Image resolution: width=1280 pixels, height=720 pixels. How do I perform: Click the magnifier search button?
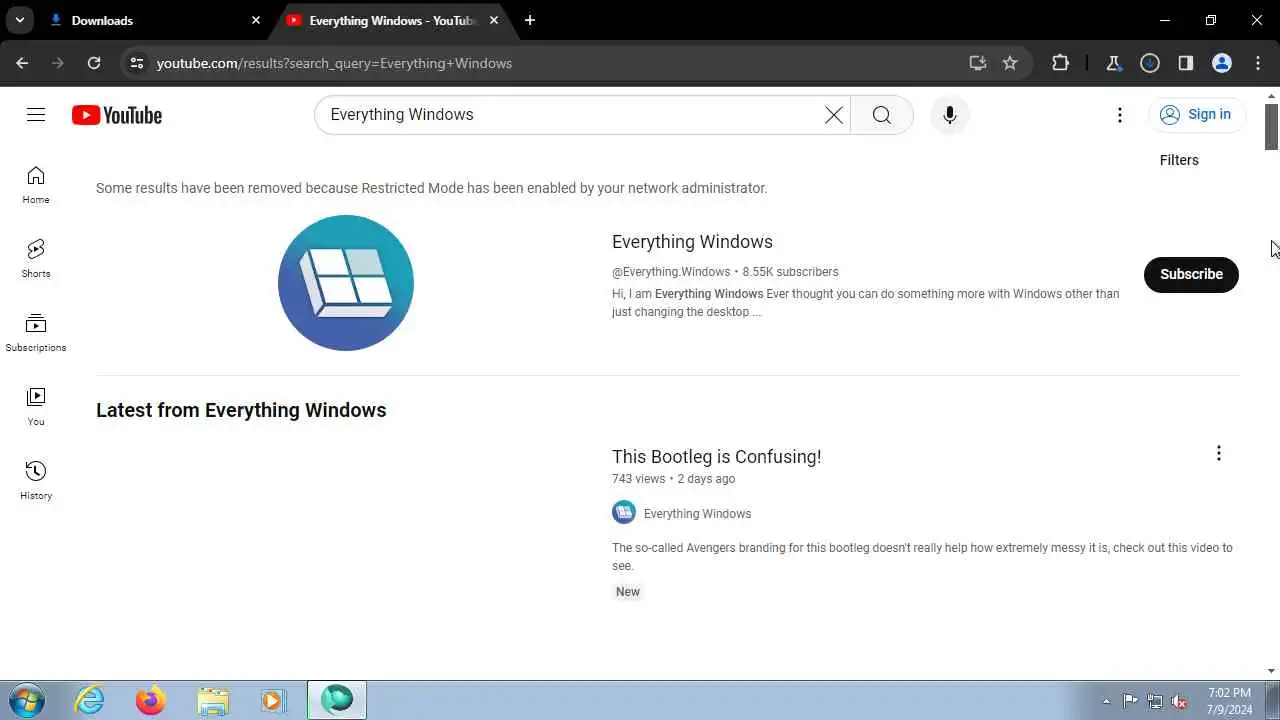coord(881,115)
